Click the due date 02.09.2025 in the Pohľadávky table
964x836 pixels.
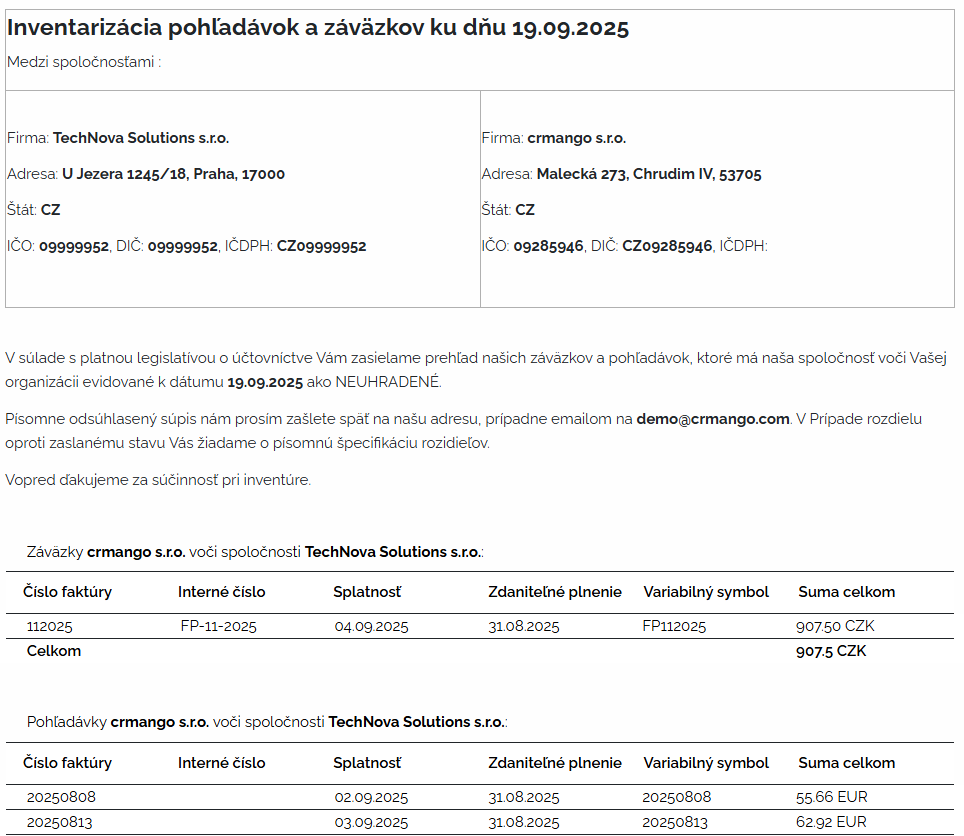point(371,798)
